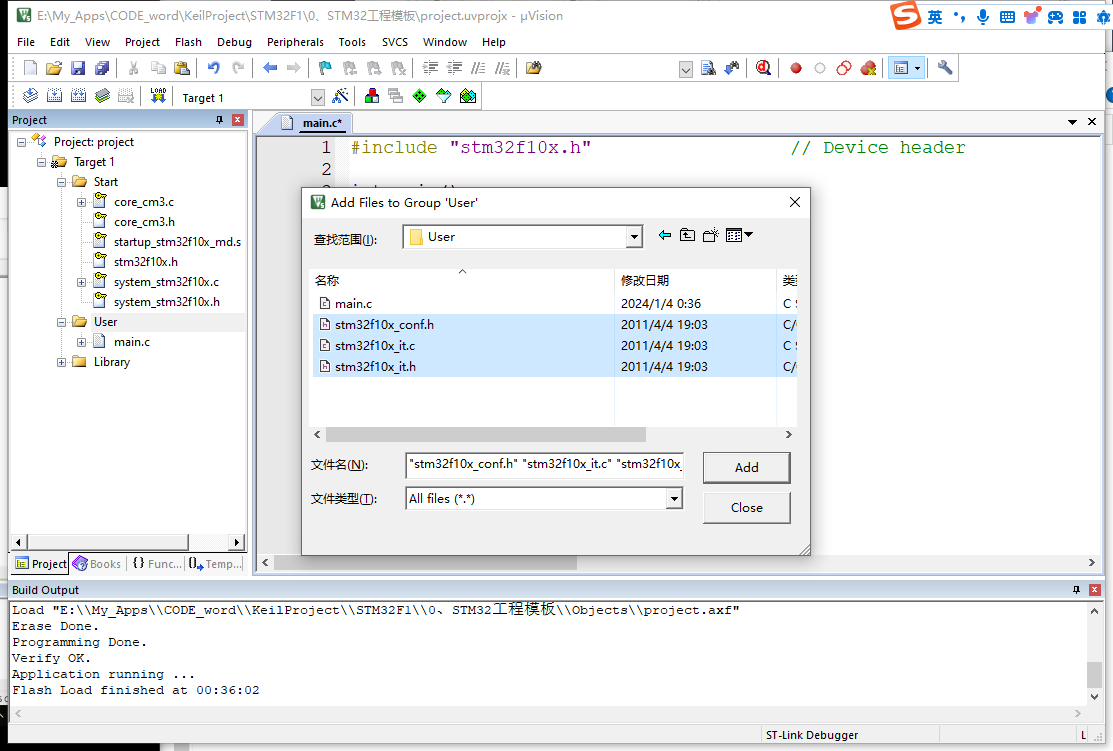Build the target using the Build icon

(x=55, y=96)
